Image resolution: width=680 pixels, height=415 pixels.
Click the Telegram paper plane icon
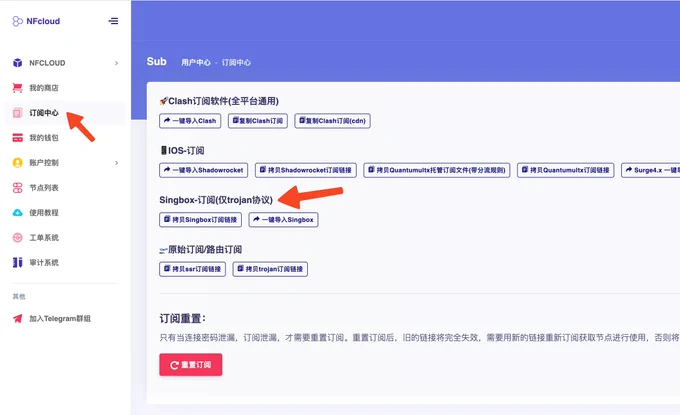pyautogui.click(x=17, y=319)
